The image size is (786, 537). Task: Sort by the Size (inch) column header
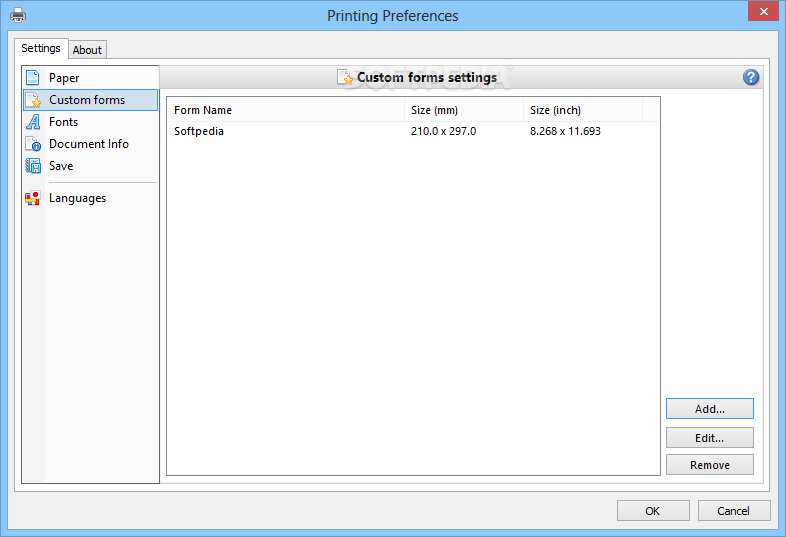582,110
